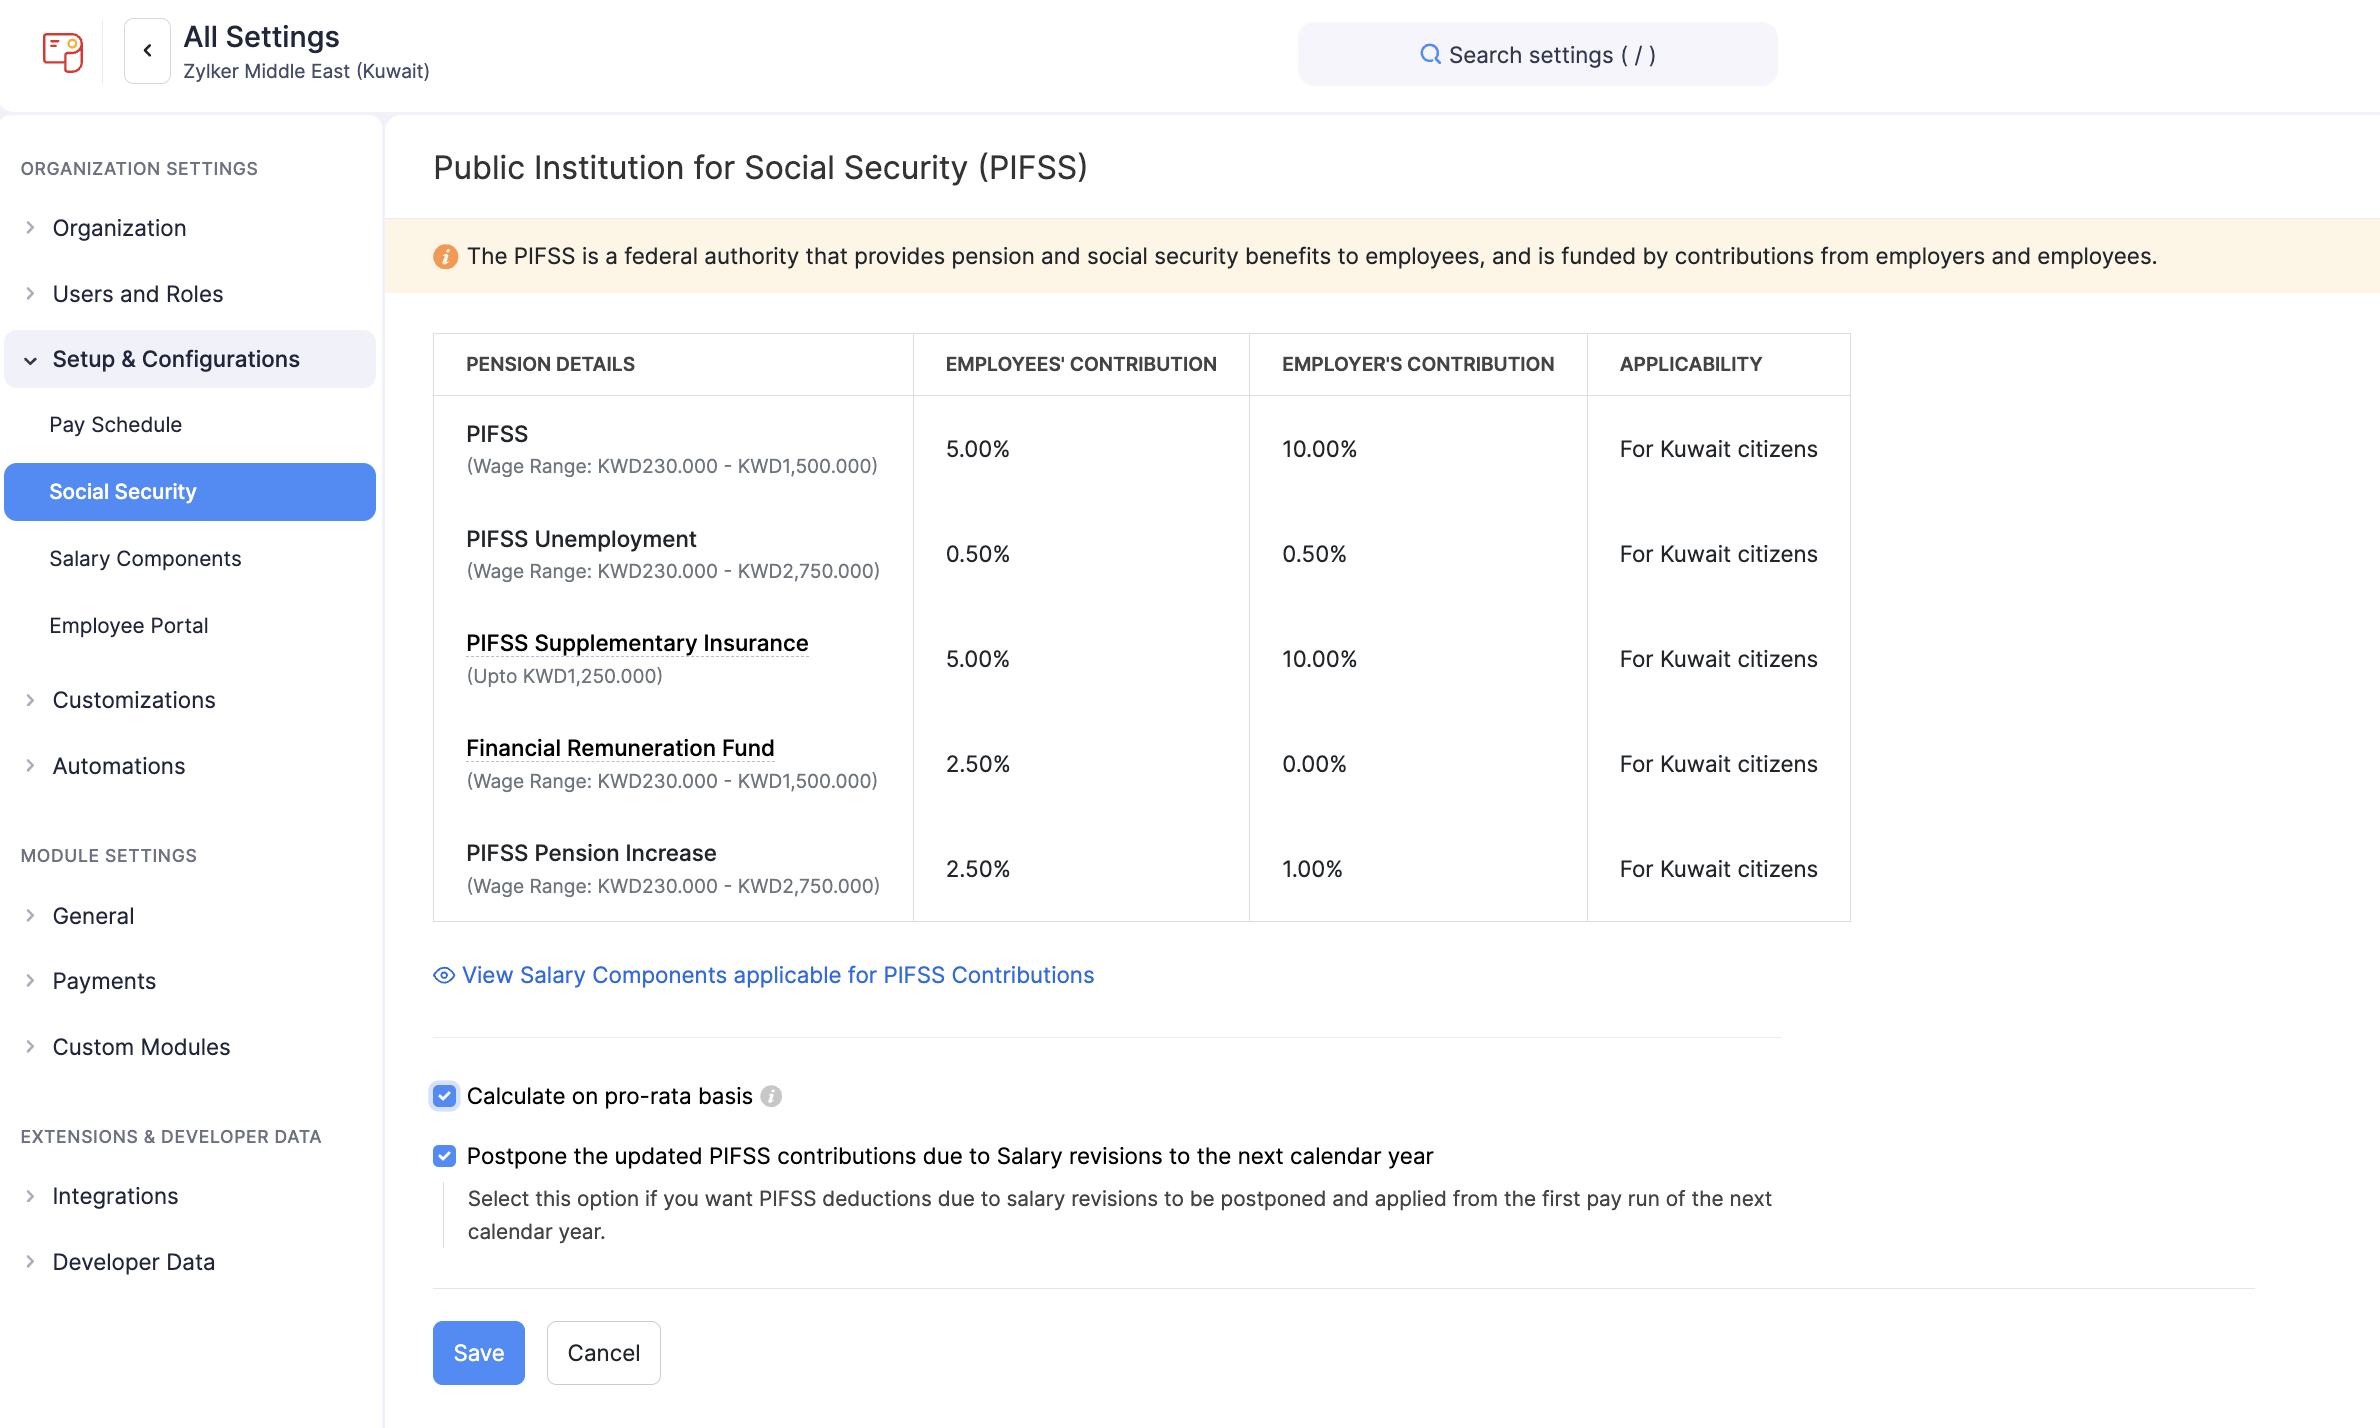Open Salary Components settings

tap(145, 558)
